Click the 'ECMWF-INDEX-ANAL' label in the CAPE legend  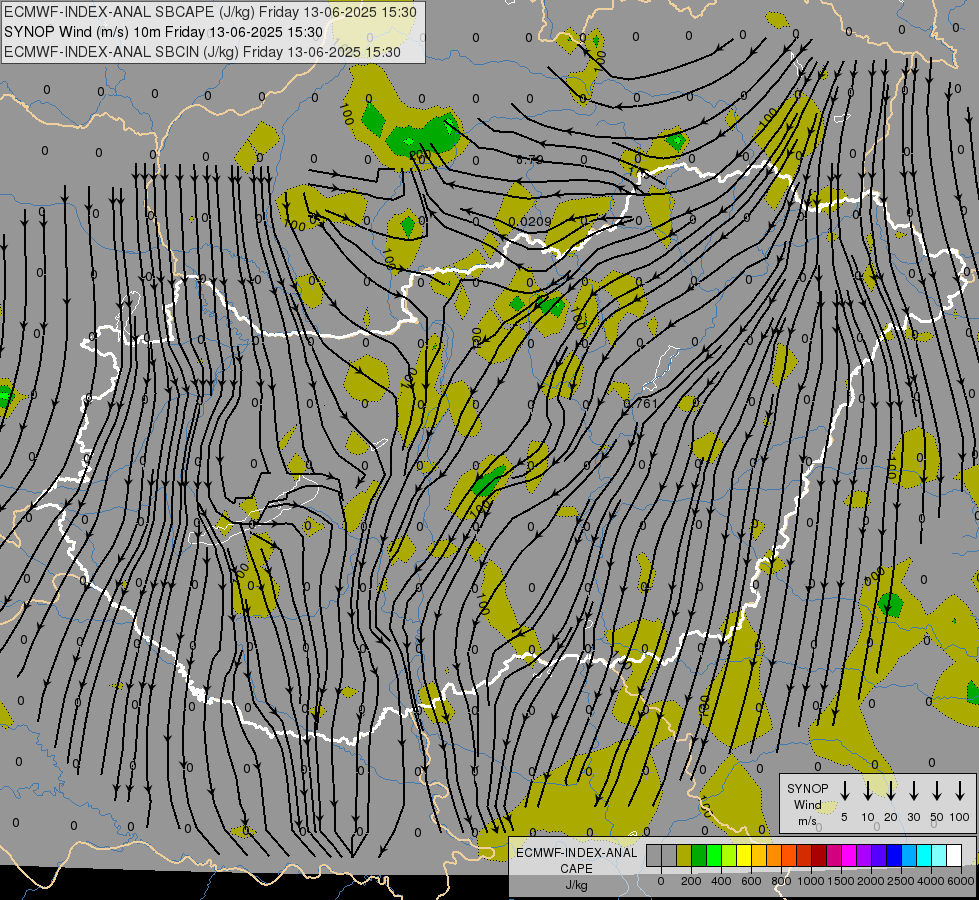coord(576,853)
